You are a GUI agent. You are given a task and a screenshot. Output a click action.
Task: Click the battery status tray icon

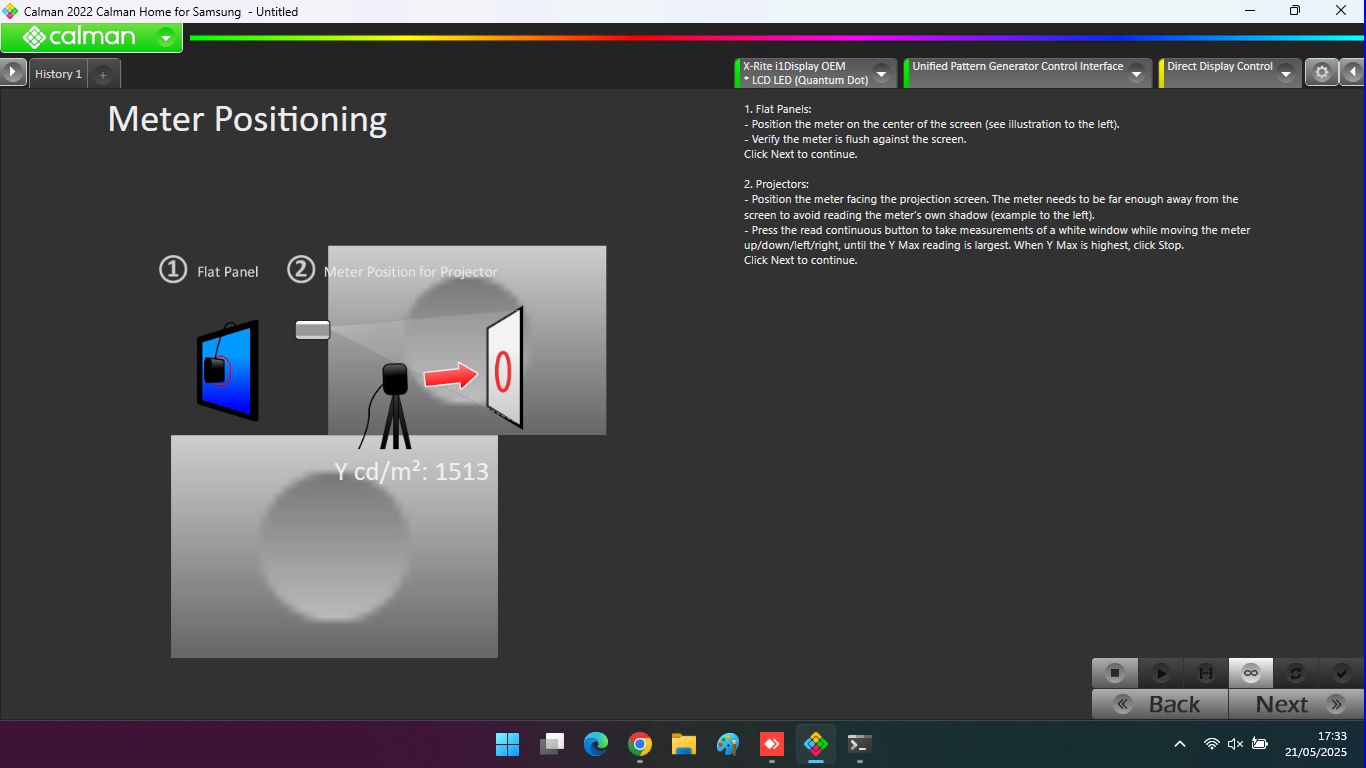coord(1260,744)
